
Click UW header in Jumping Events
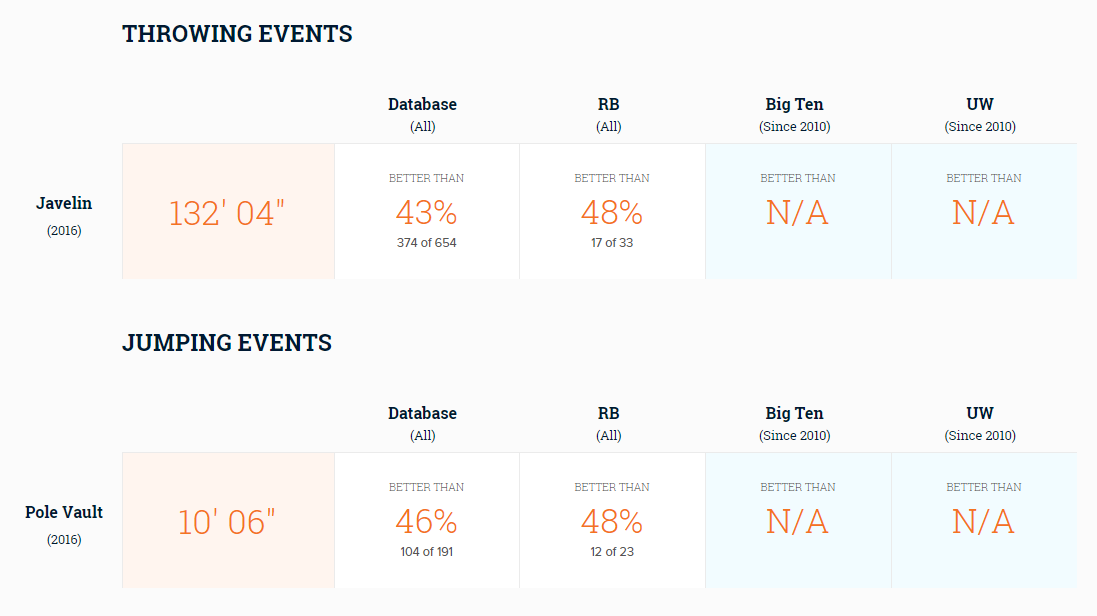tap(980, 424)
